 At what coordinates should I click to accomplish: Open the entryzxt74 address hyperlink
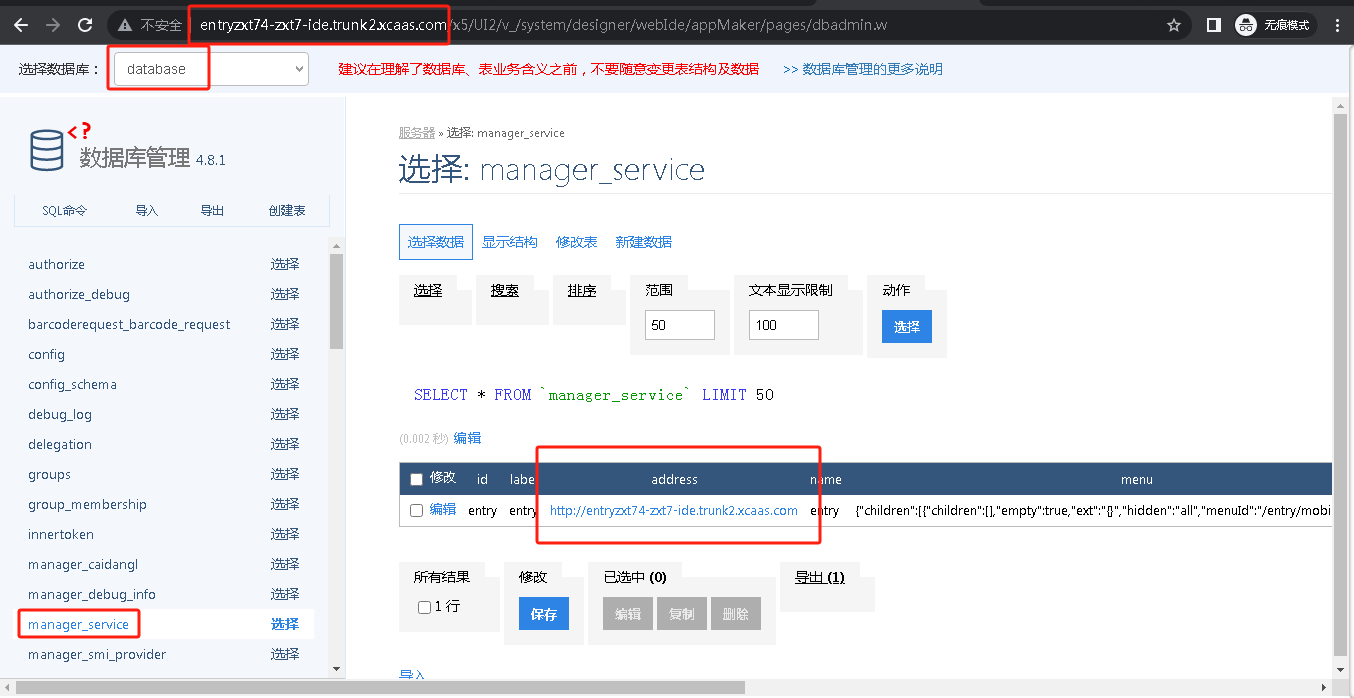[674, 510]
